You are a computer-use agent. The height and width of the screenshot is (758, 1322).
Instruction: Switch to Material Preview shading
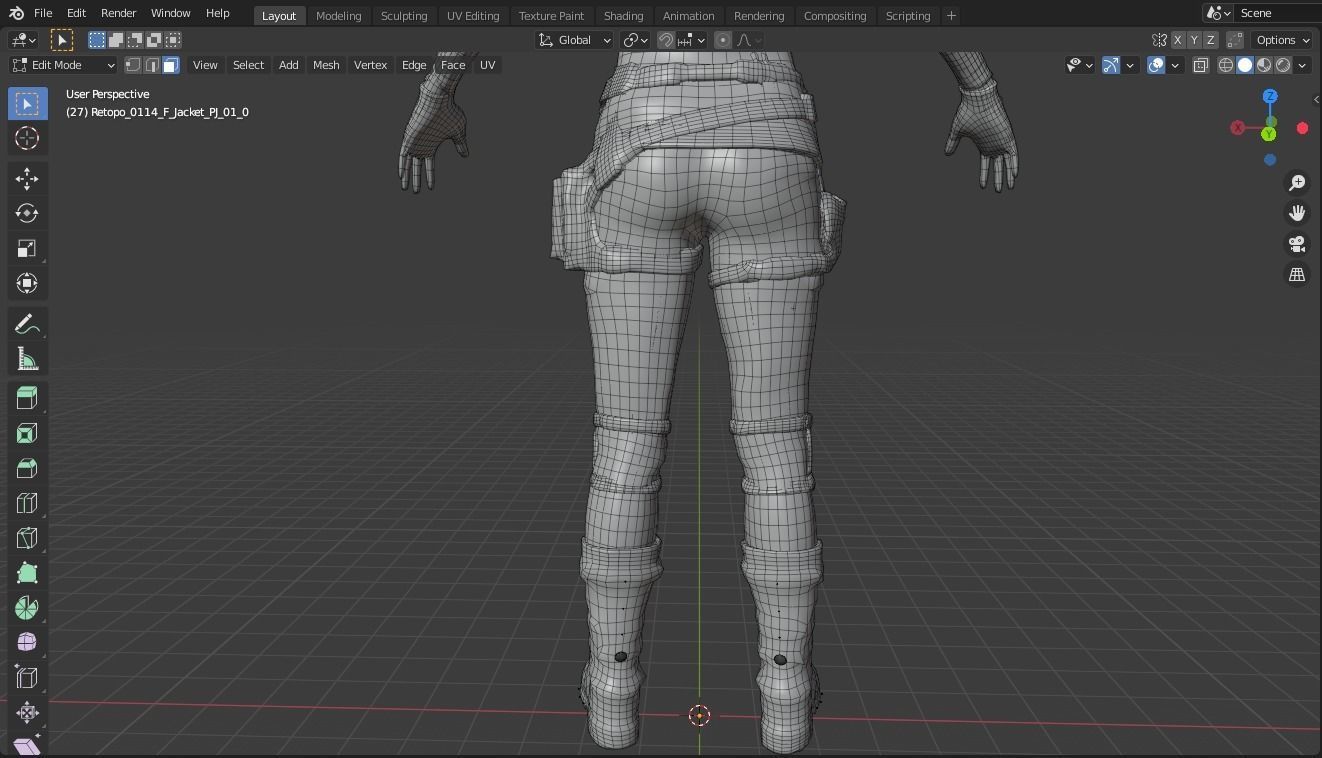point(1264,65)
